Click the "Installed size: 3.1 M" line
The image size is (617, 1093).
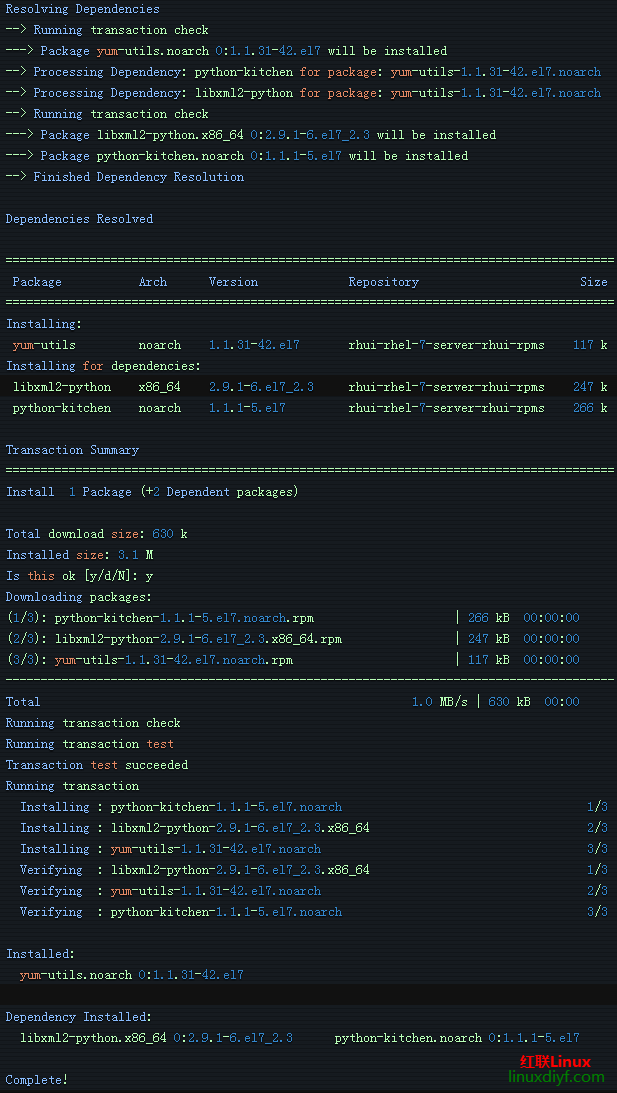[x=79, y=555]
